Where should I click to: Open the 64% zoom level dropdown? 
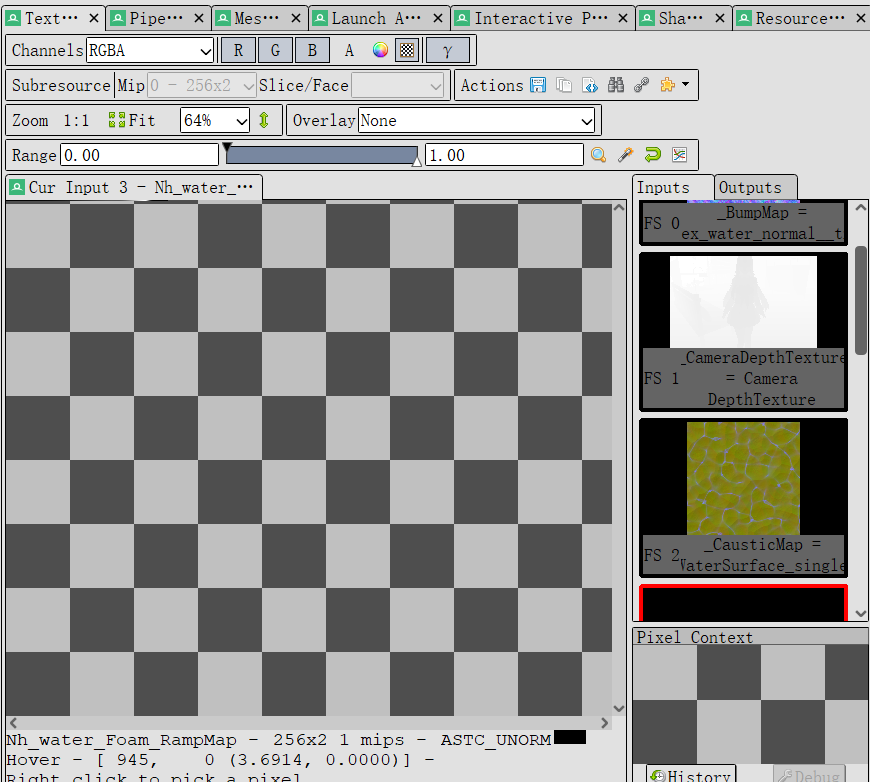tap(214, 121)
